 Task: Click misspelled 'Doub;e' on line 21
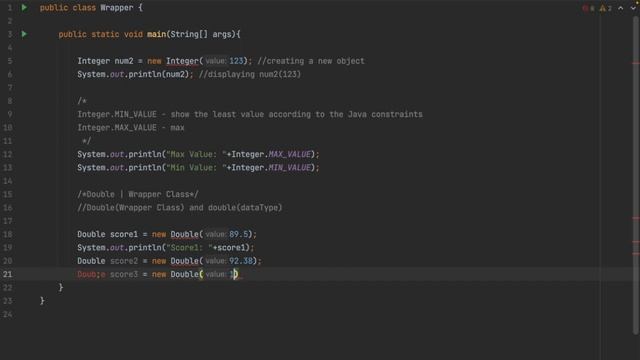pos(91,274)
